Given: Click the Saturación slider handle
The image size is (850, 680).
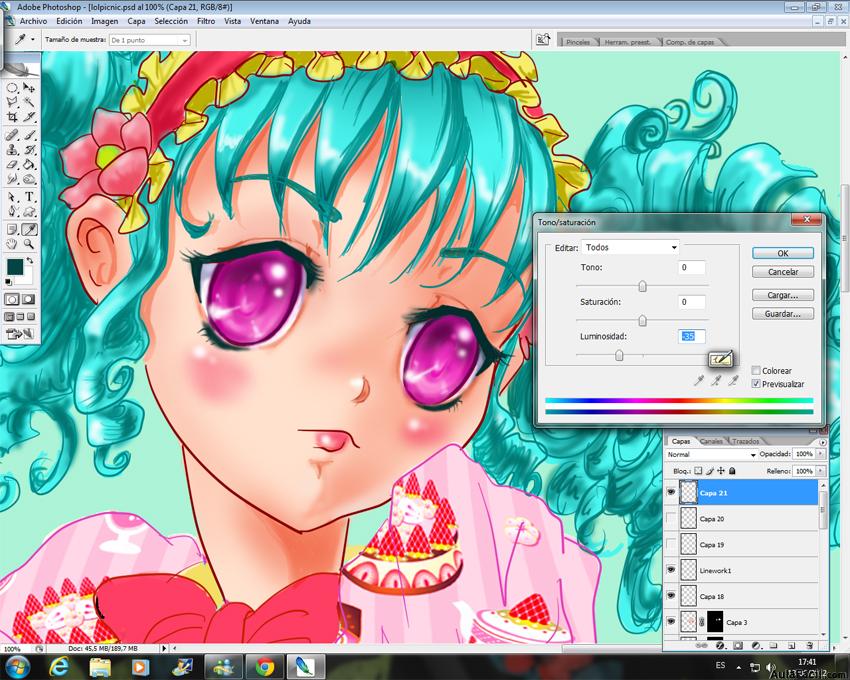Looking at the screenshot, I should [642, 321].
